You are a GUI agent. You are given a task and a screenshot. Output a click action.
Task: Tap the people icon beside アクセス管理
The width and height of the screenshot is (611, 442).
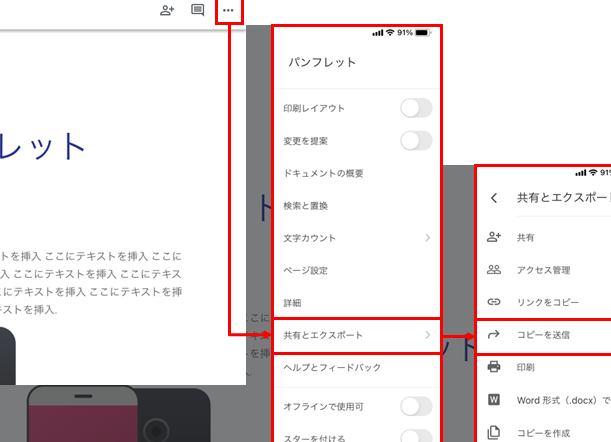(494, 269)
